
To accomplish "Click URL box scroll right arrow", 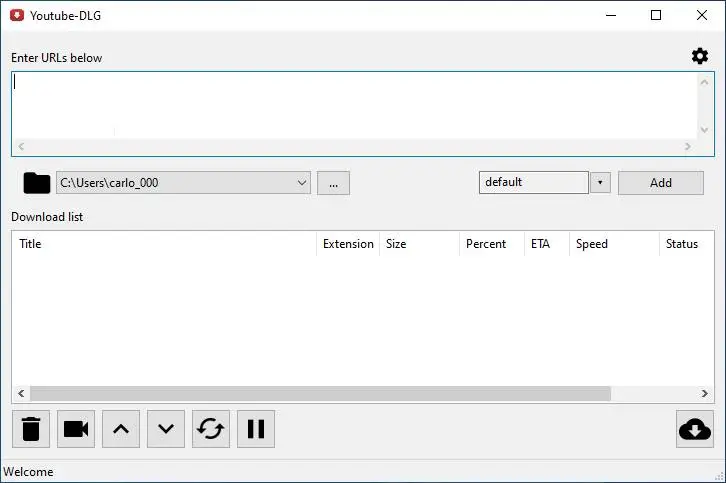I will 688,146.
